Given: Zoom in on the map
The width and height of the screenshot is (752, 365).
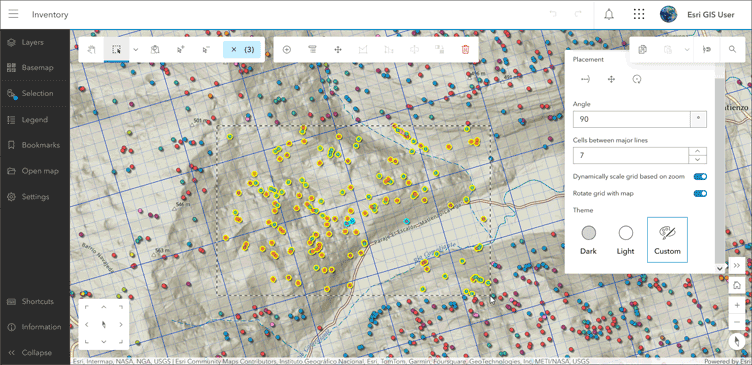Looking at the screenshot, I should coord(737,305).
